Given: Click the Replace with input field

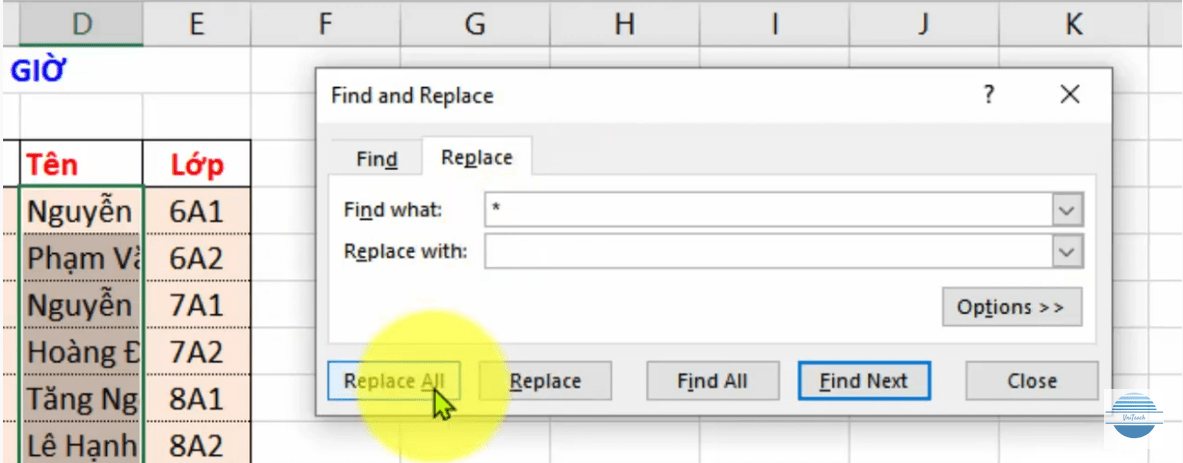Looking at the screenshot, I should pyautogui.click(x=770, y=251).
